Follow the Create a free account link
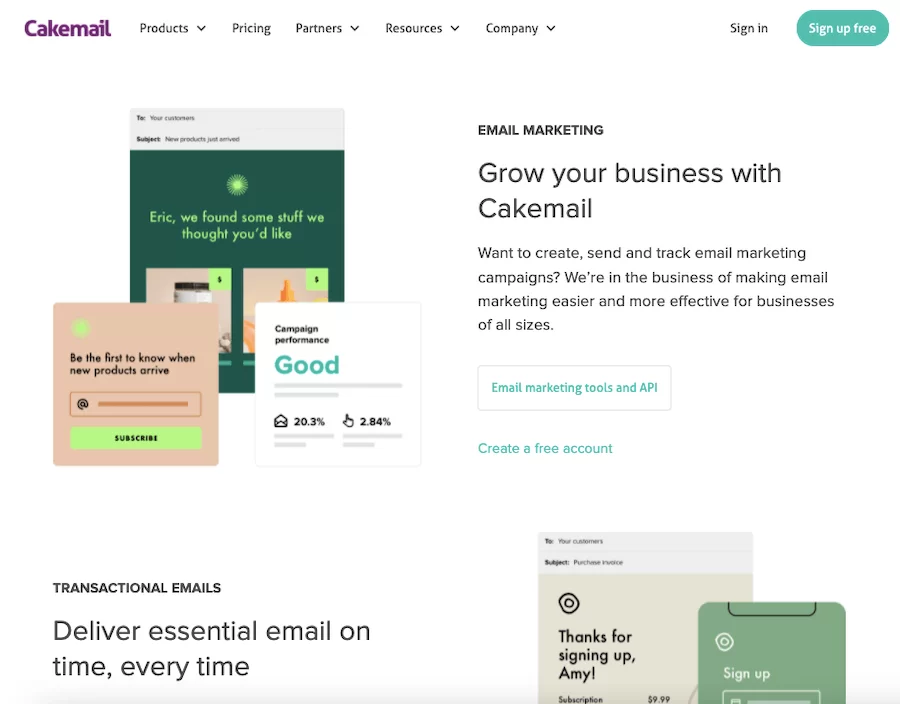 coord(545,448)
